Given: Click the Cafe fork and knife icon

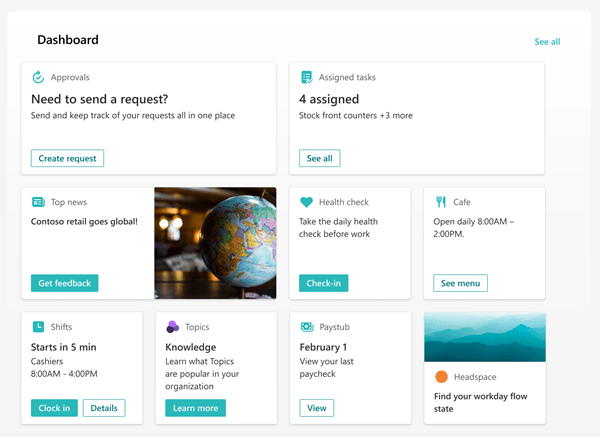Looking at the screenshot, I should (441, 202).
